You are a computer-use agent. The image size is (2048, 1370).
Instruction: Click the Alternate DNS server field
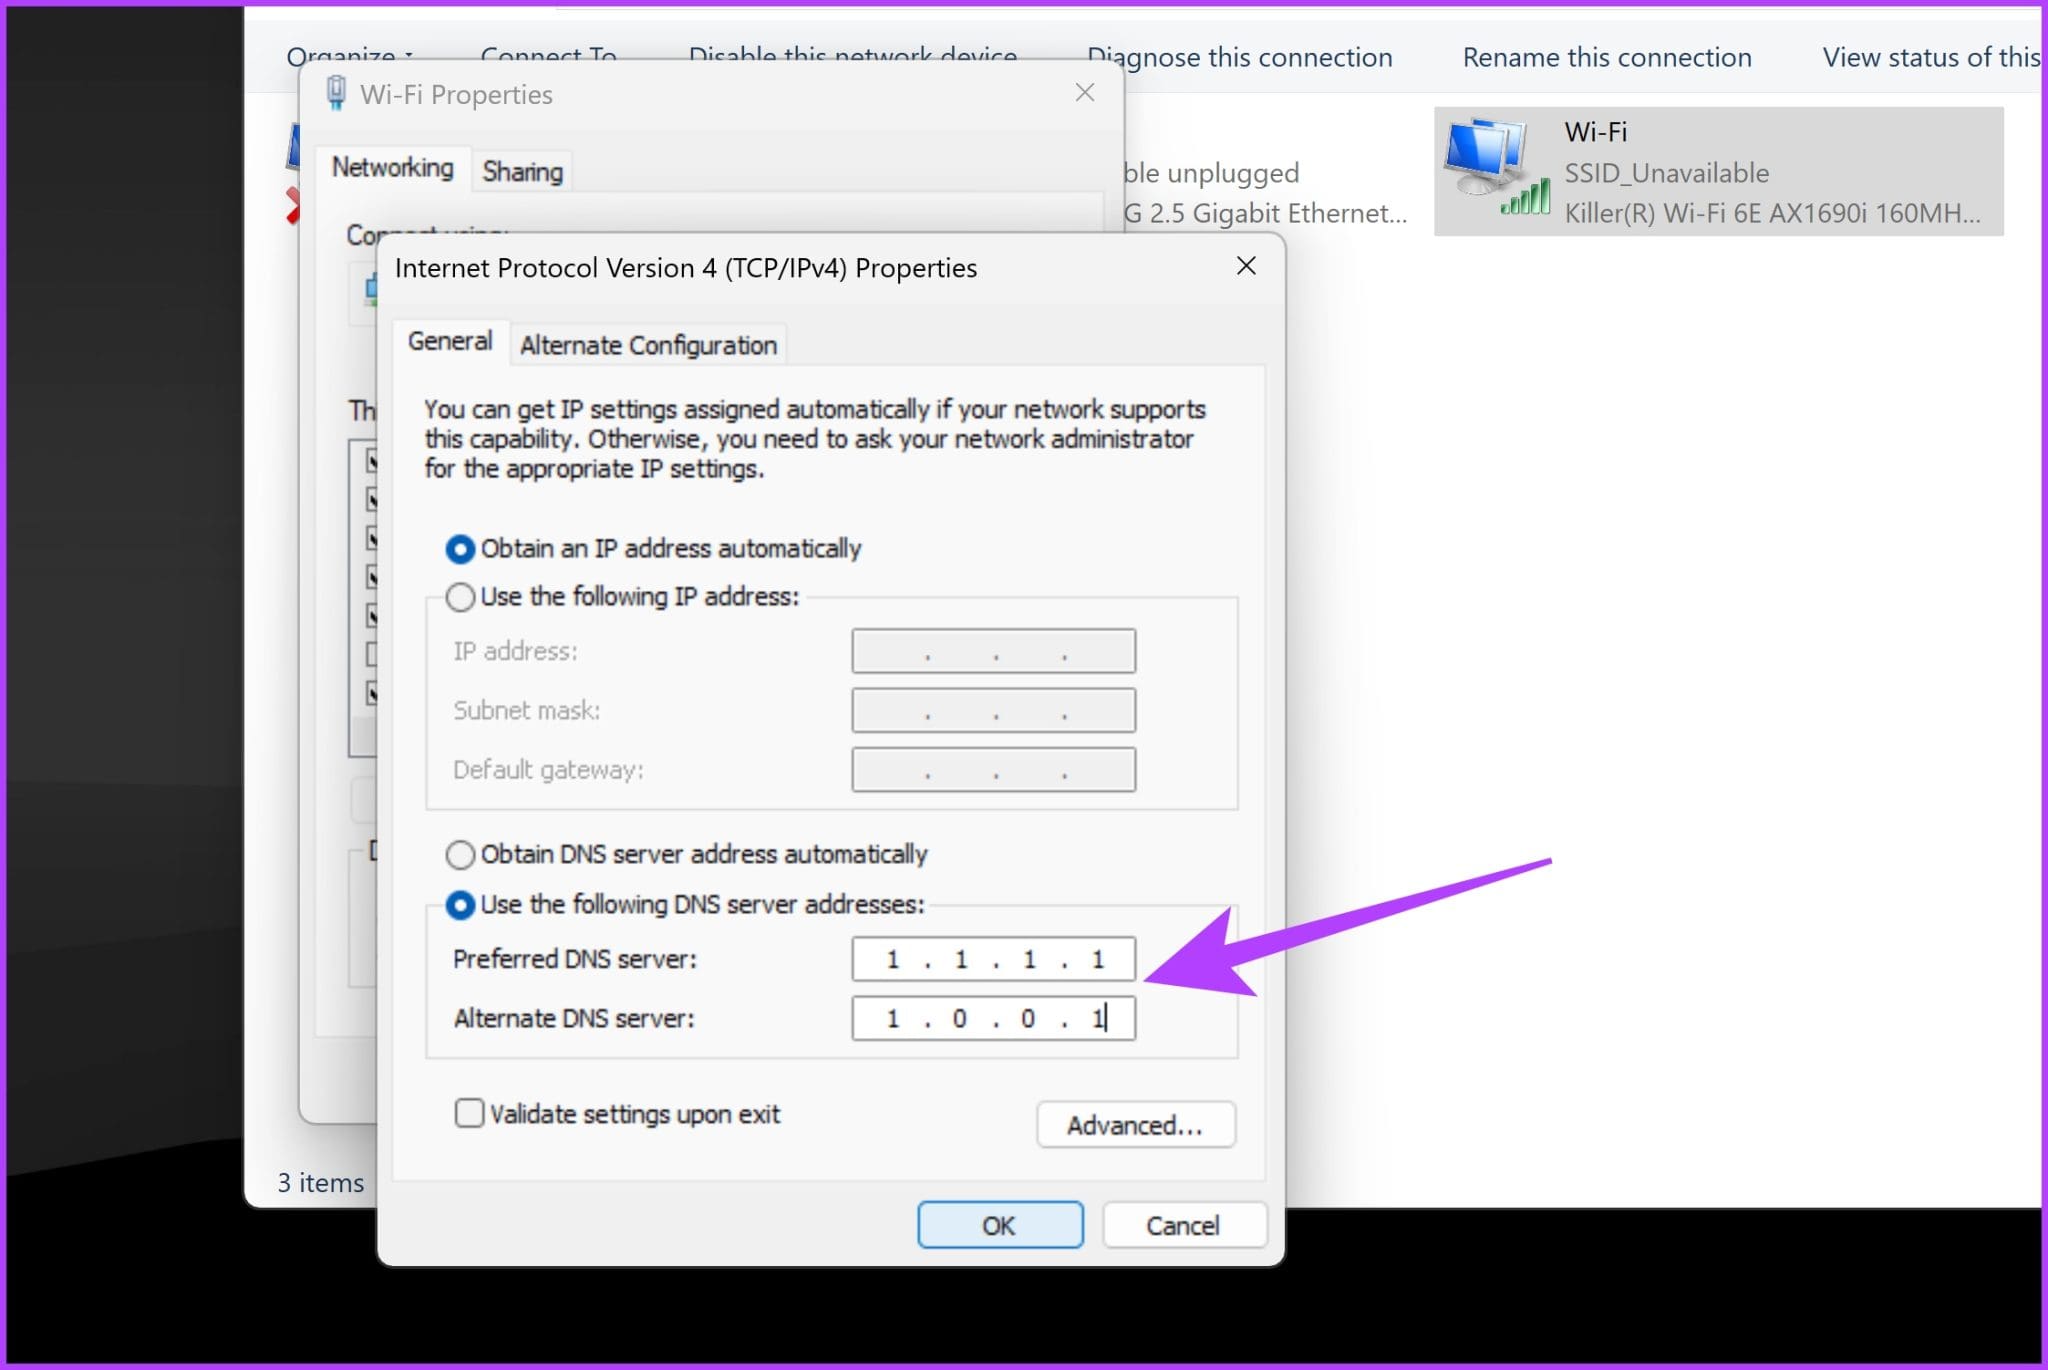[x=993, y=1018]
